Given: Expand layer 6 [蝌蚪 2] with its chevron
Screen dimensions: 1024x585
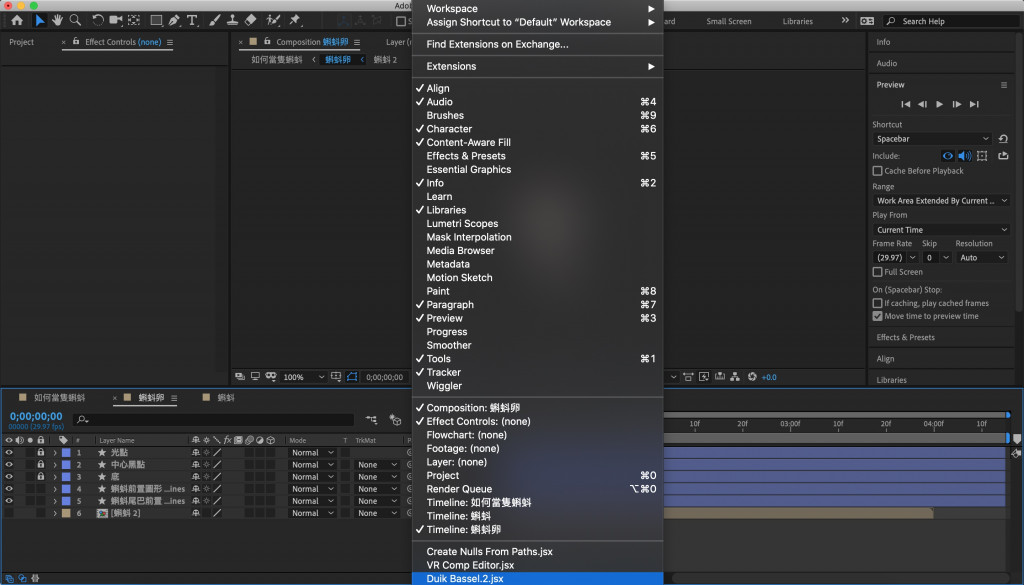Looking at the screenshot, I should point(55,513).
